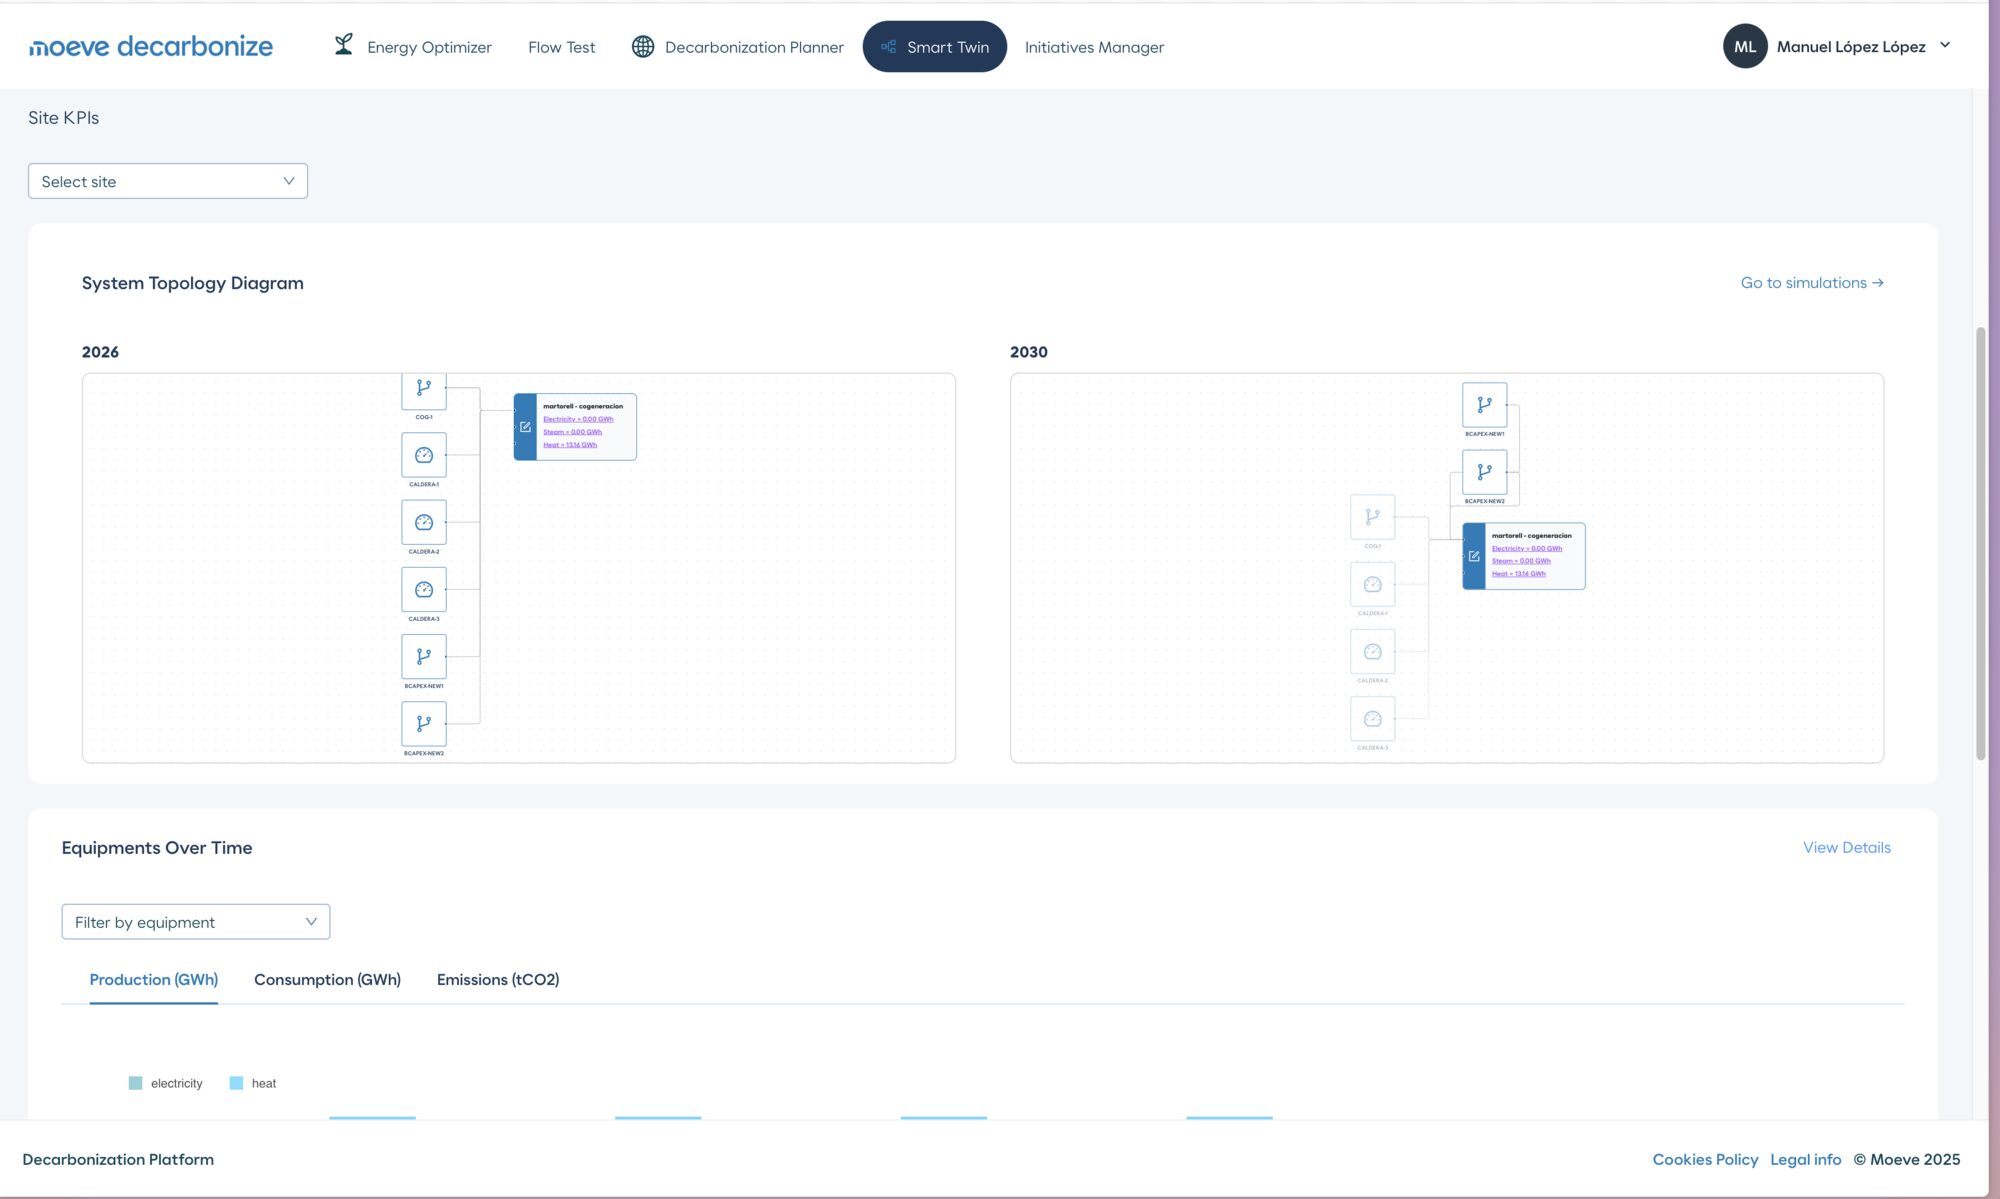Go to Initiatives Manager

[x=1094, y=47]
